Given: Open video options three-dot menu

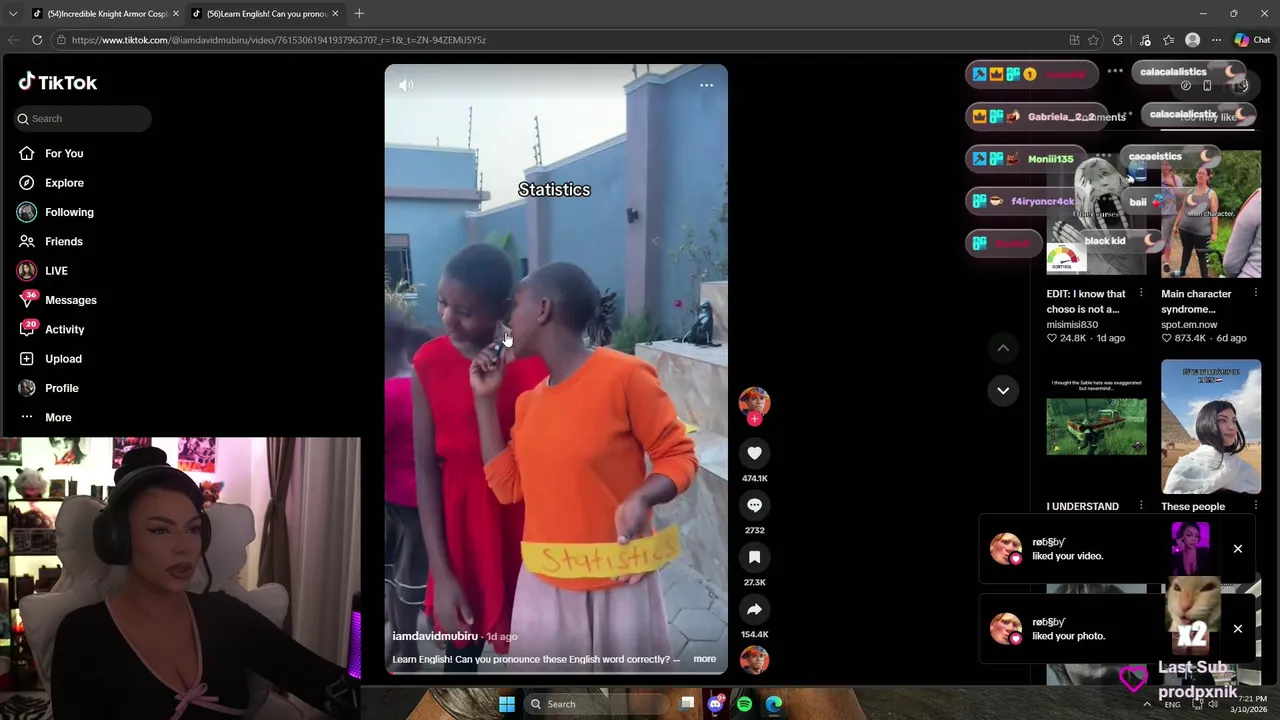Looking at the screenshot, I should [706, 85].
